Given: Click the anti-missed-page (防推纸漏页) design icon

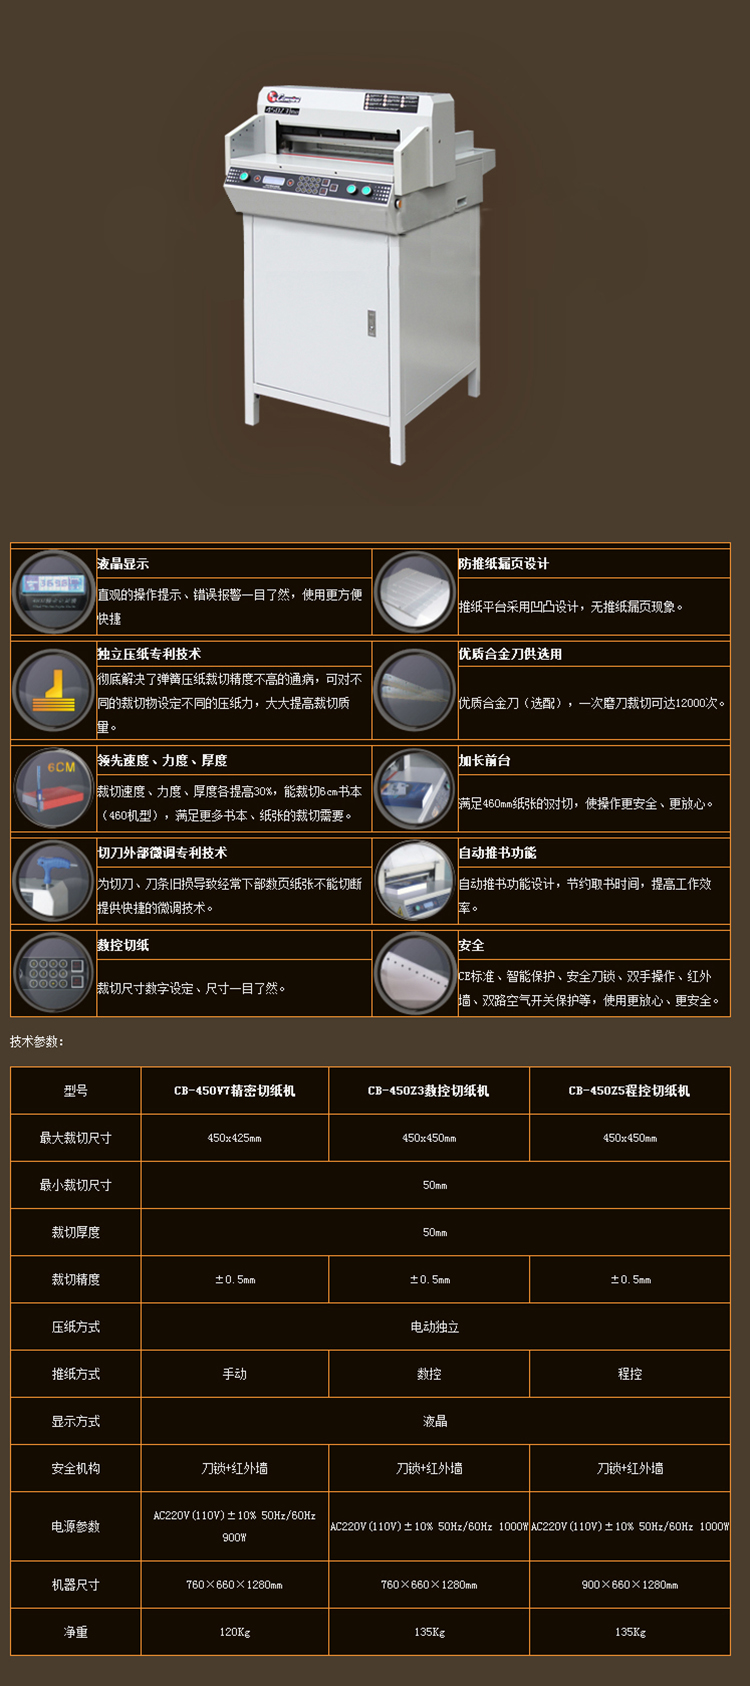Looking at the screenshot, I should [x=415, y=591].
